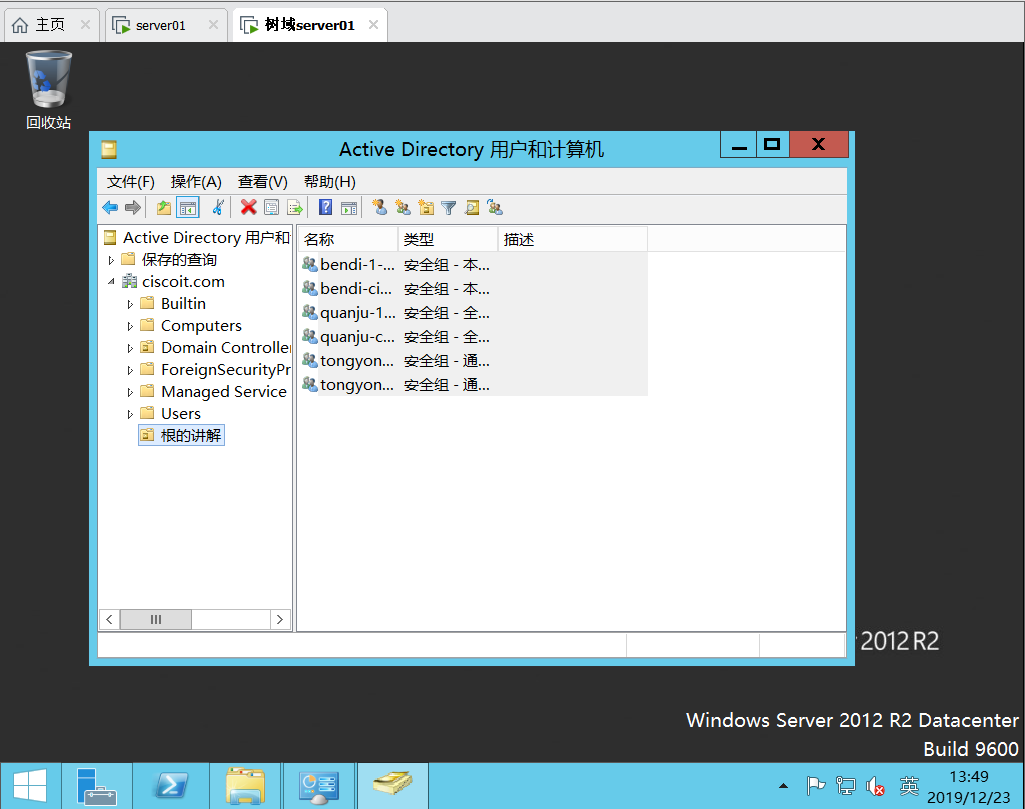Click the Cut scissors icon
This screenshot has height=809, width=1025.
pyautogui.click(x=218, y=208)
